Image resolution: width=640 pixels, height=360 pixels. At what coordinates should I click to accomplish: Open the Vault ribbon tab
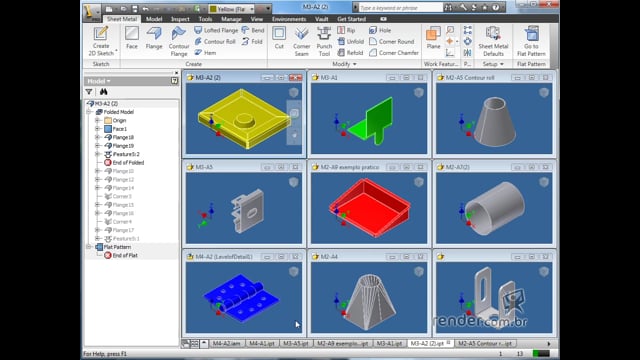point(322,19)
